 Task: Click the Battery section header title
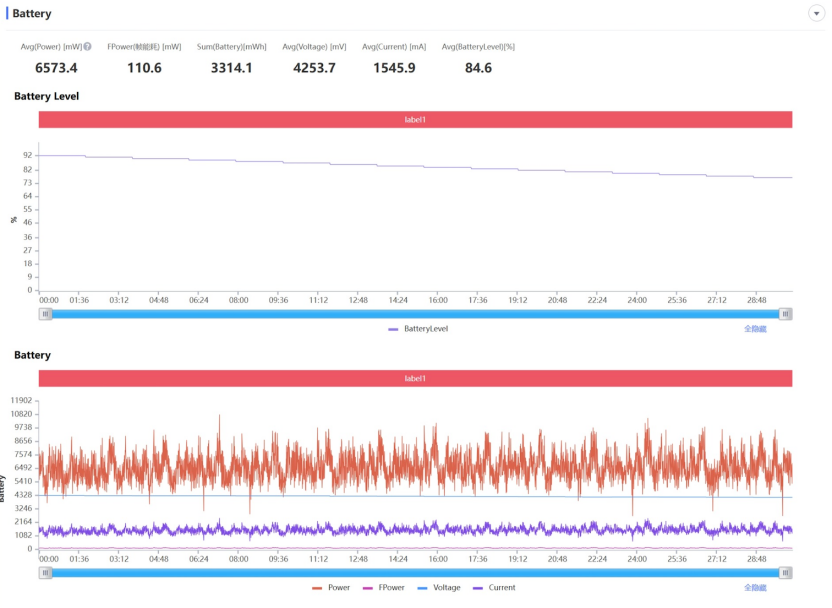point(32,14)
